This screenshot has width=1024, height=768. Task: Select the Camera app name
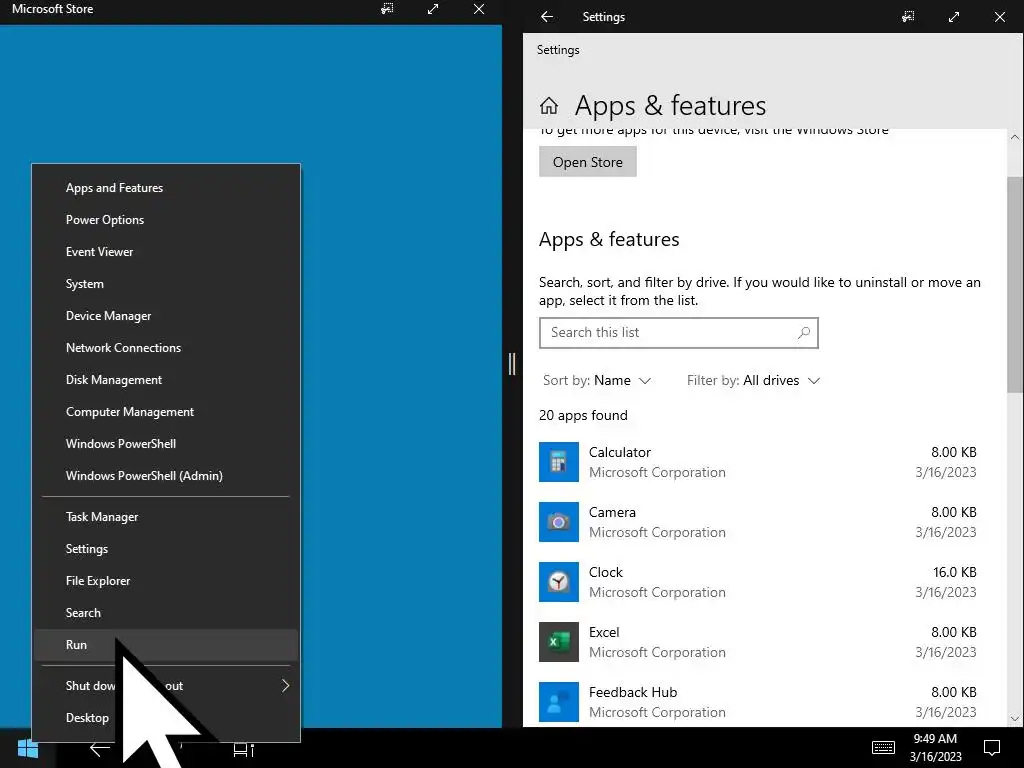tap(612, 513)
